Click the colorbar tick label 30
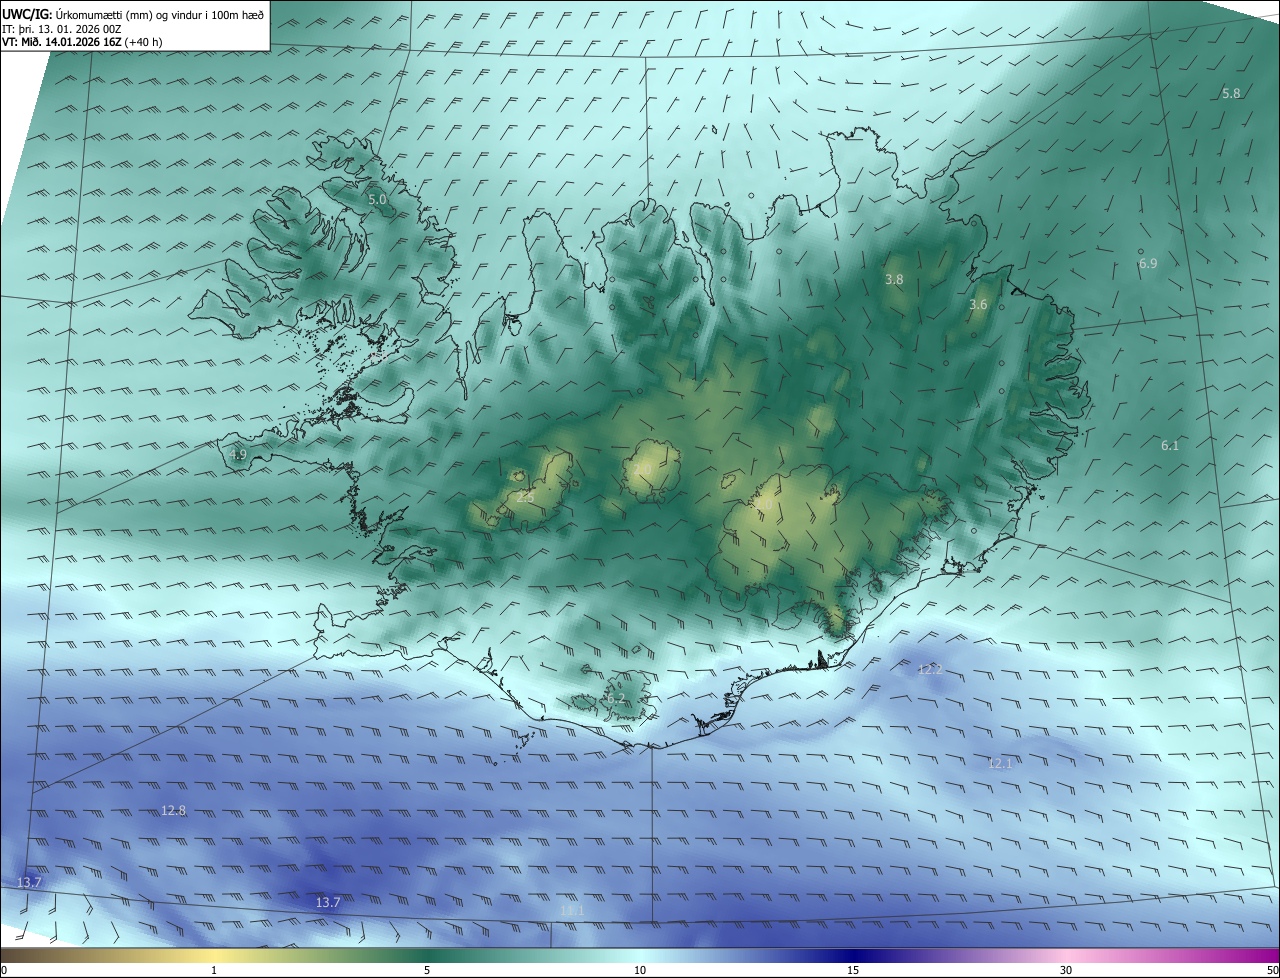Image resolution: width=1280 pixels, height=978 pixels. pyautogui.click(x=1066, y=970)
